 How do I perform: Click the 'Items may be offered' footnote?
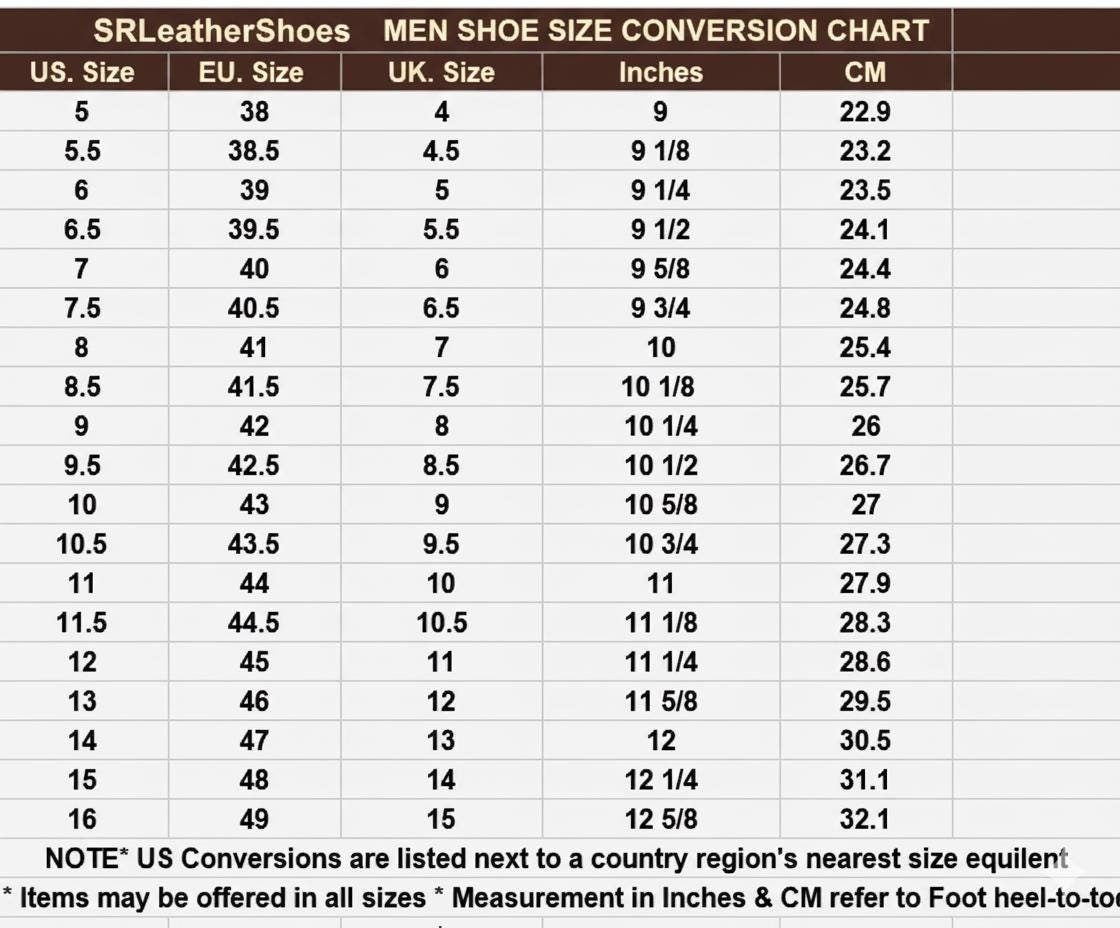560,897
